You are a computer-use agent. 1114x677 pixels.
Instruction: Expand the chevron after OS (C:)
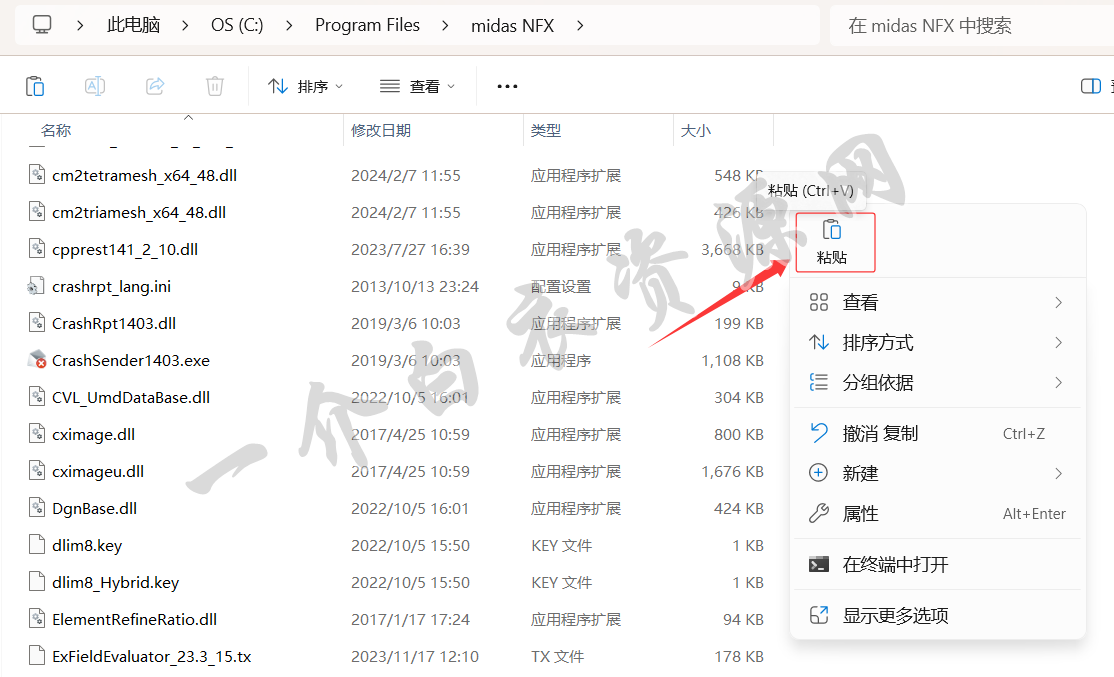click(x=289, y=26)
